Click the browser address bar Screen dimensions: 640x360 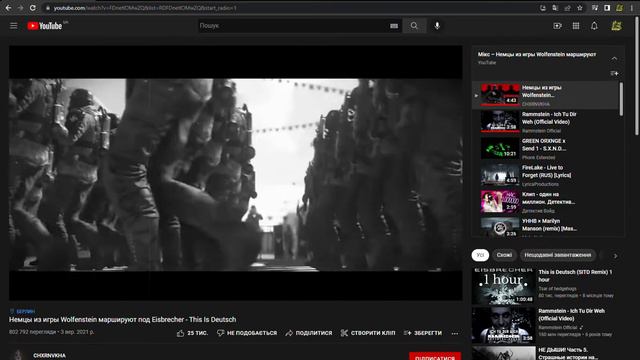(286, 8)
